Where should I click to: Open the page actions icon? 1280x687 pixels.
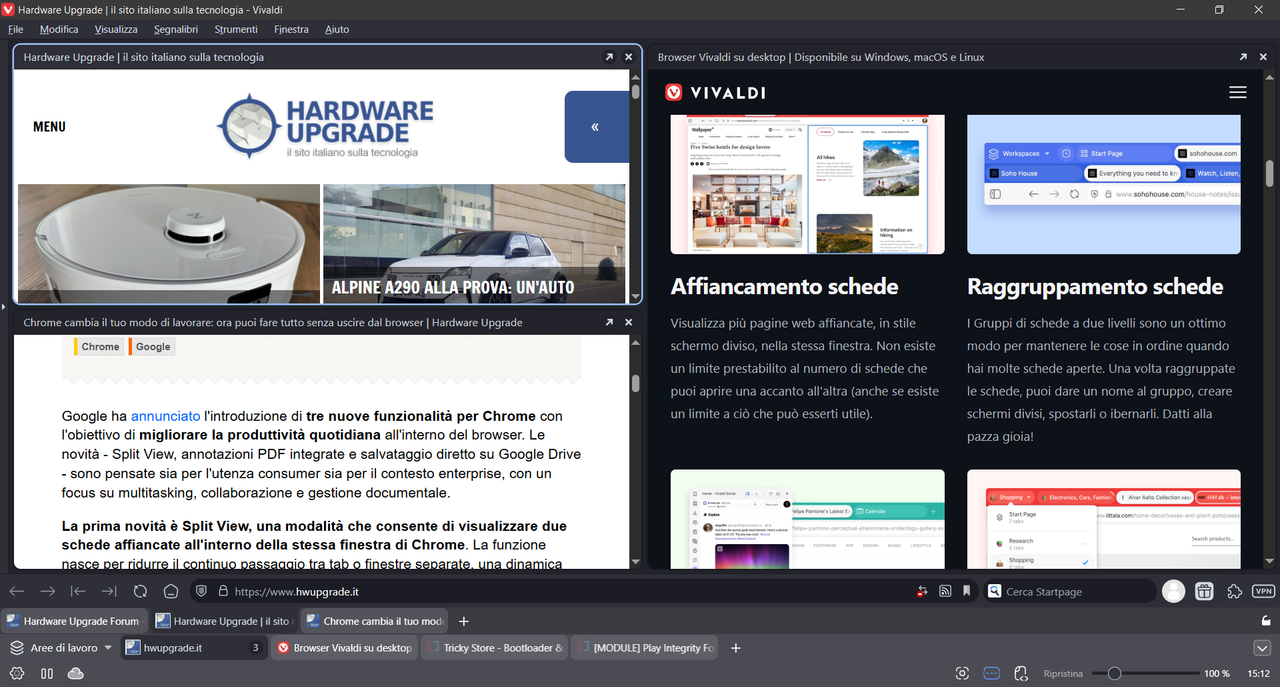point(1021,673)
